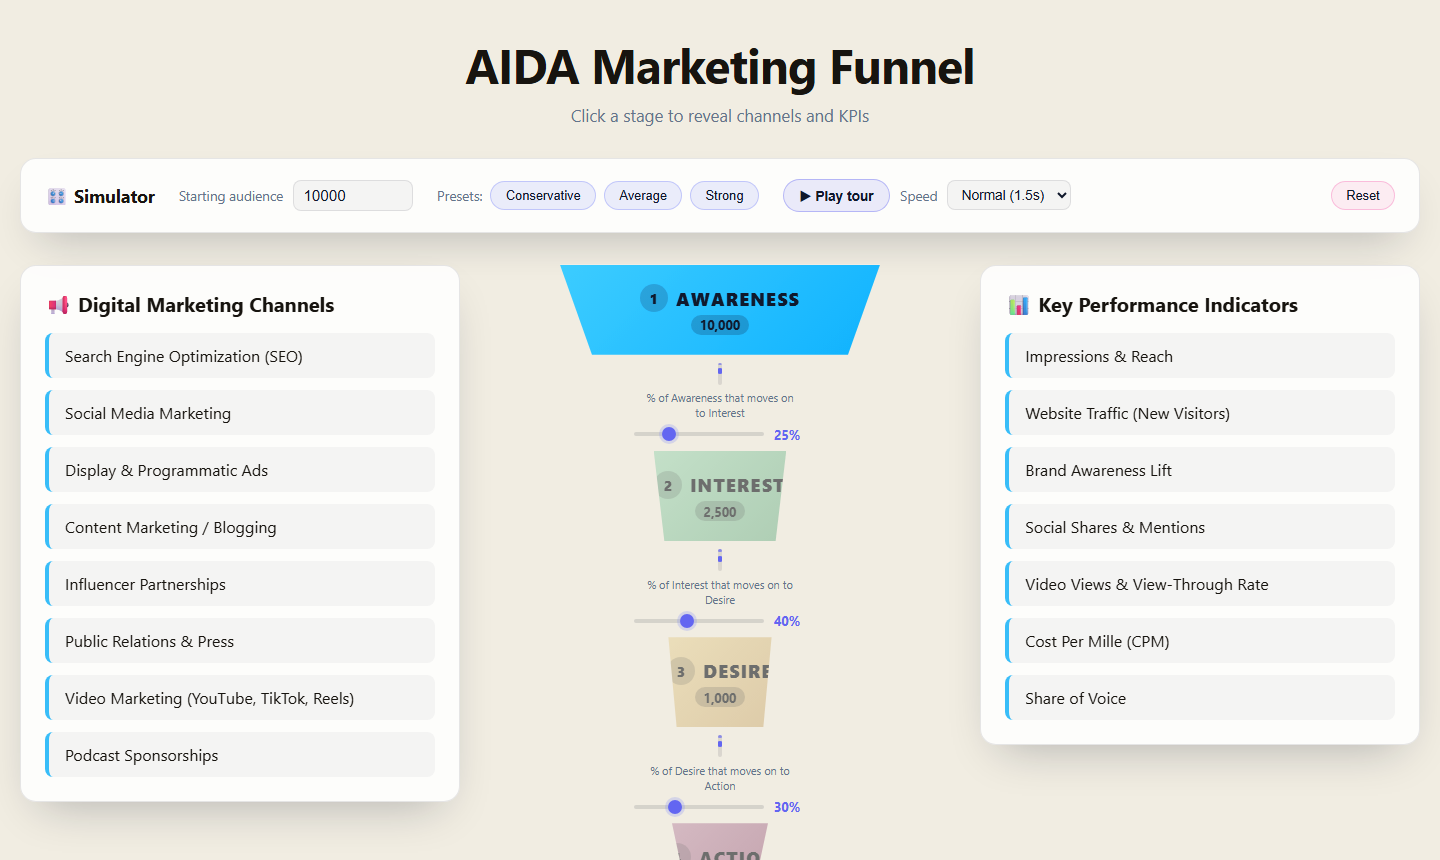Select the Awareness funnel stage
Screen dimensions: 1440x860
point(720,310)
